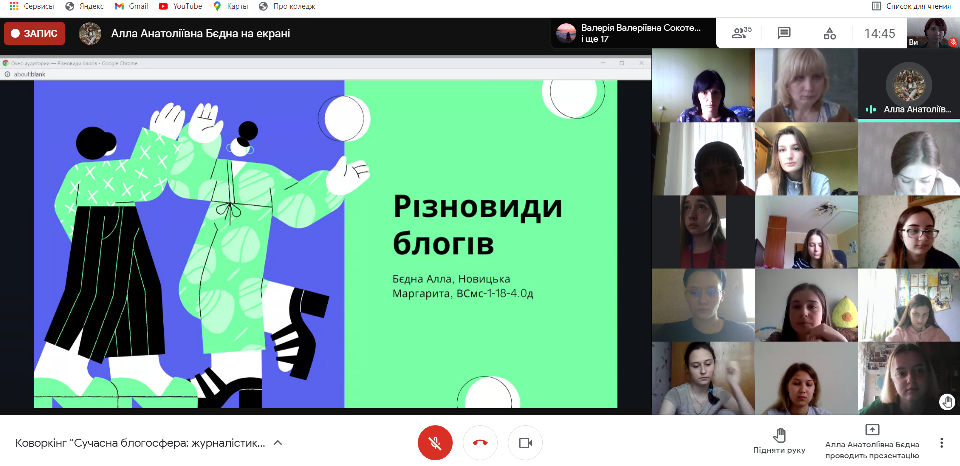Click the presenter avatar next to ЗАПИС
Viewport: 960px width, 466px height.
[90, 33]
